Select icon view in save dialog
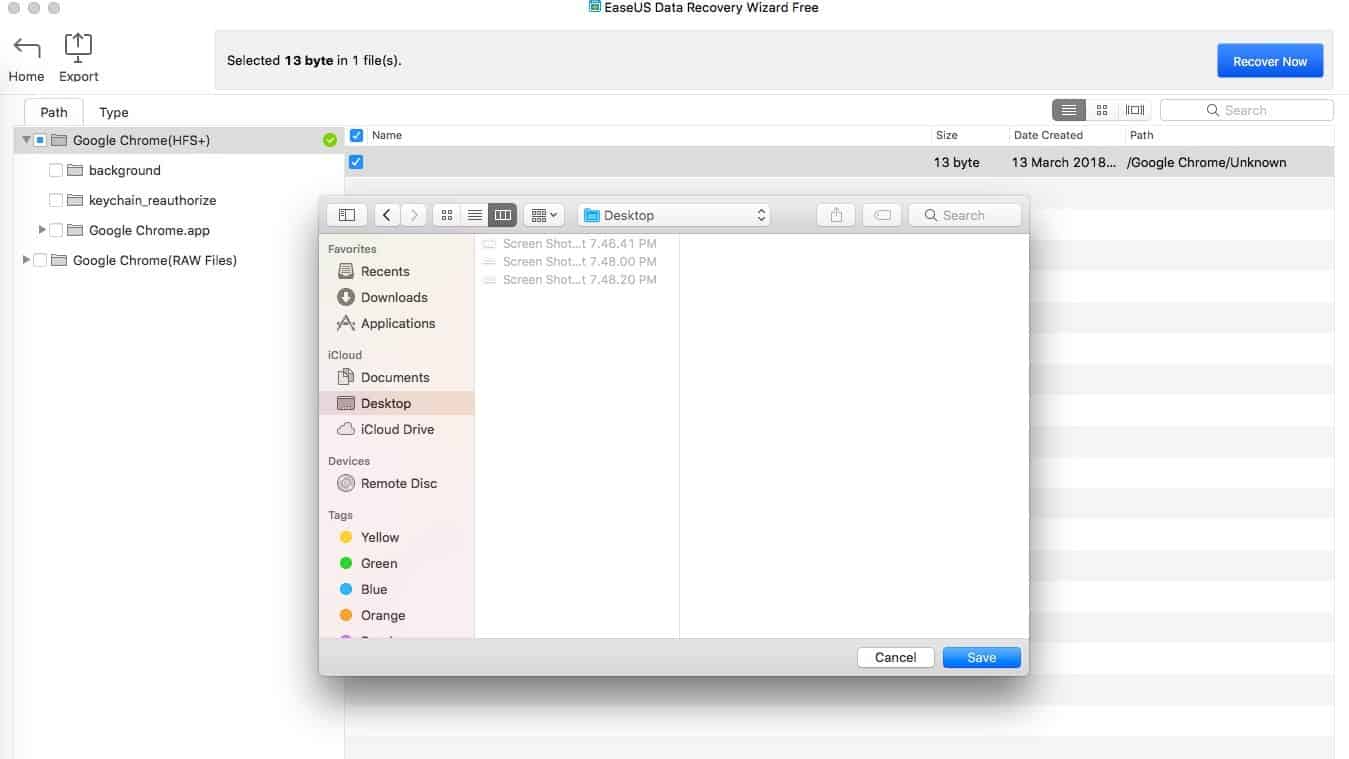 [447, 215]
